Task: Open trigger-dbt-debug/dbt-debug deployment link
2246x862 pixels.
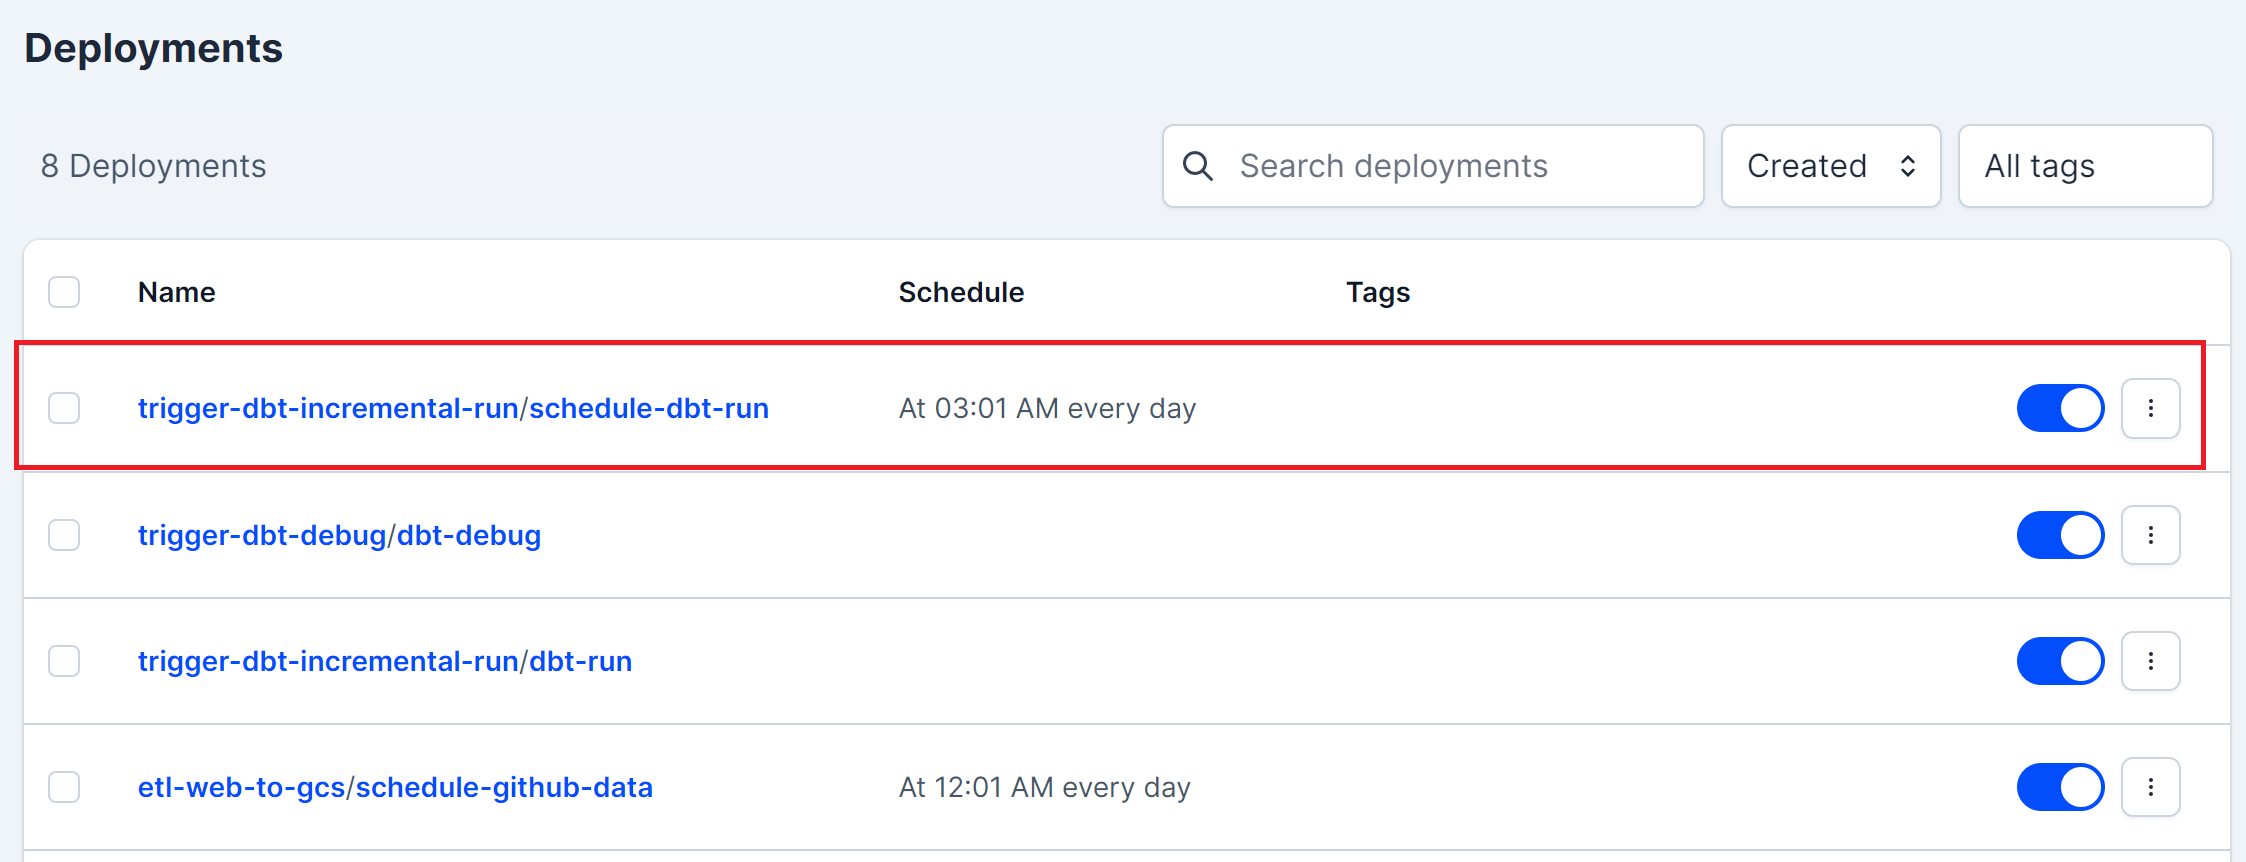Action: 339,535
